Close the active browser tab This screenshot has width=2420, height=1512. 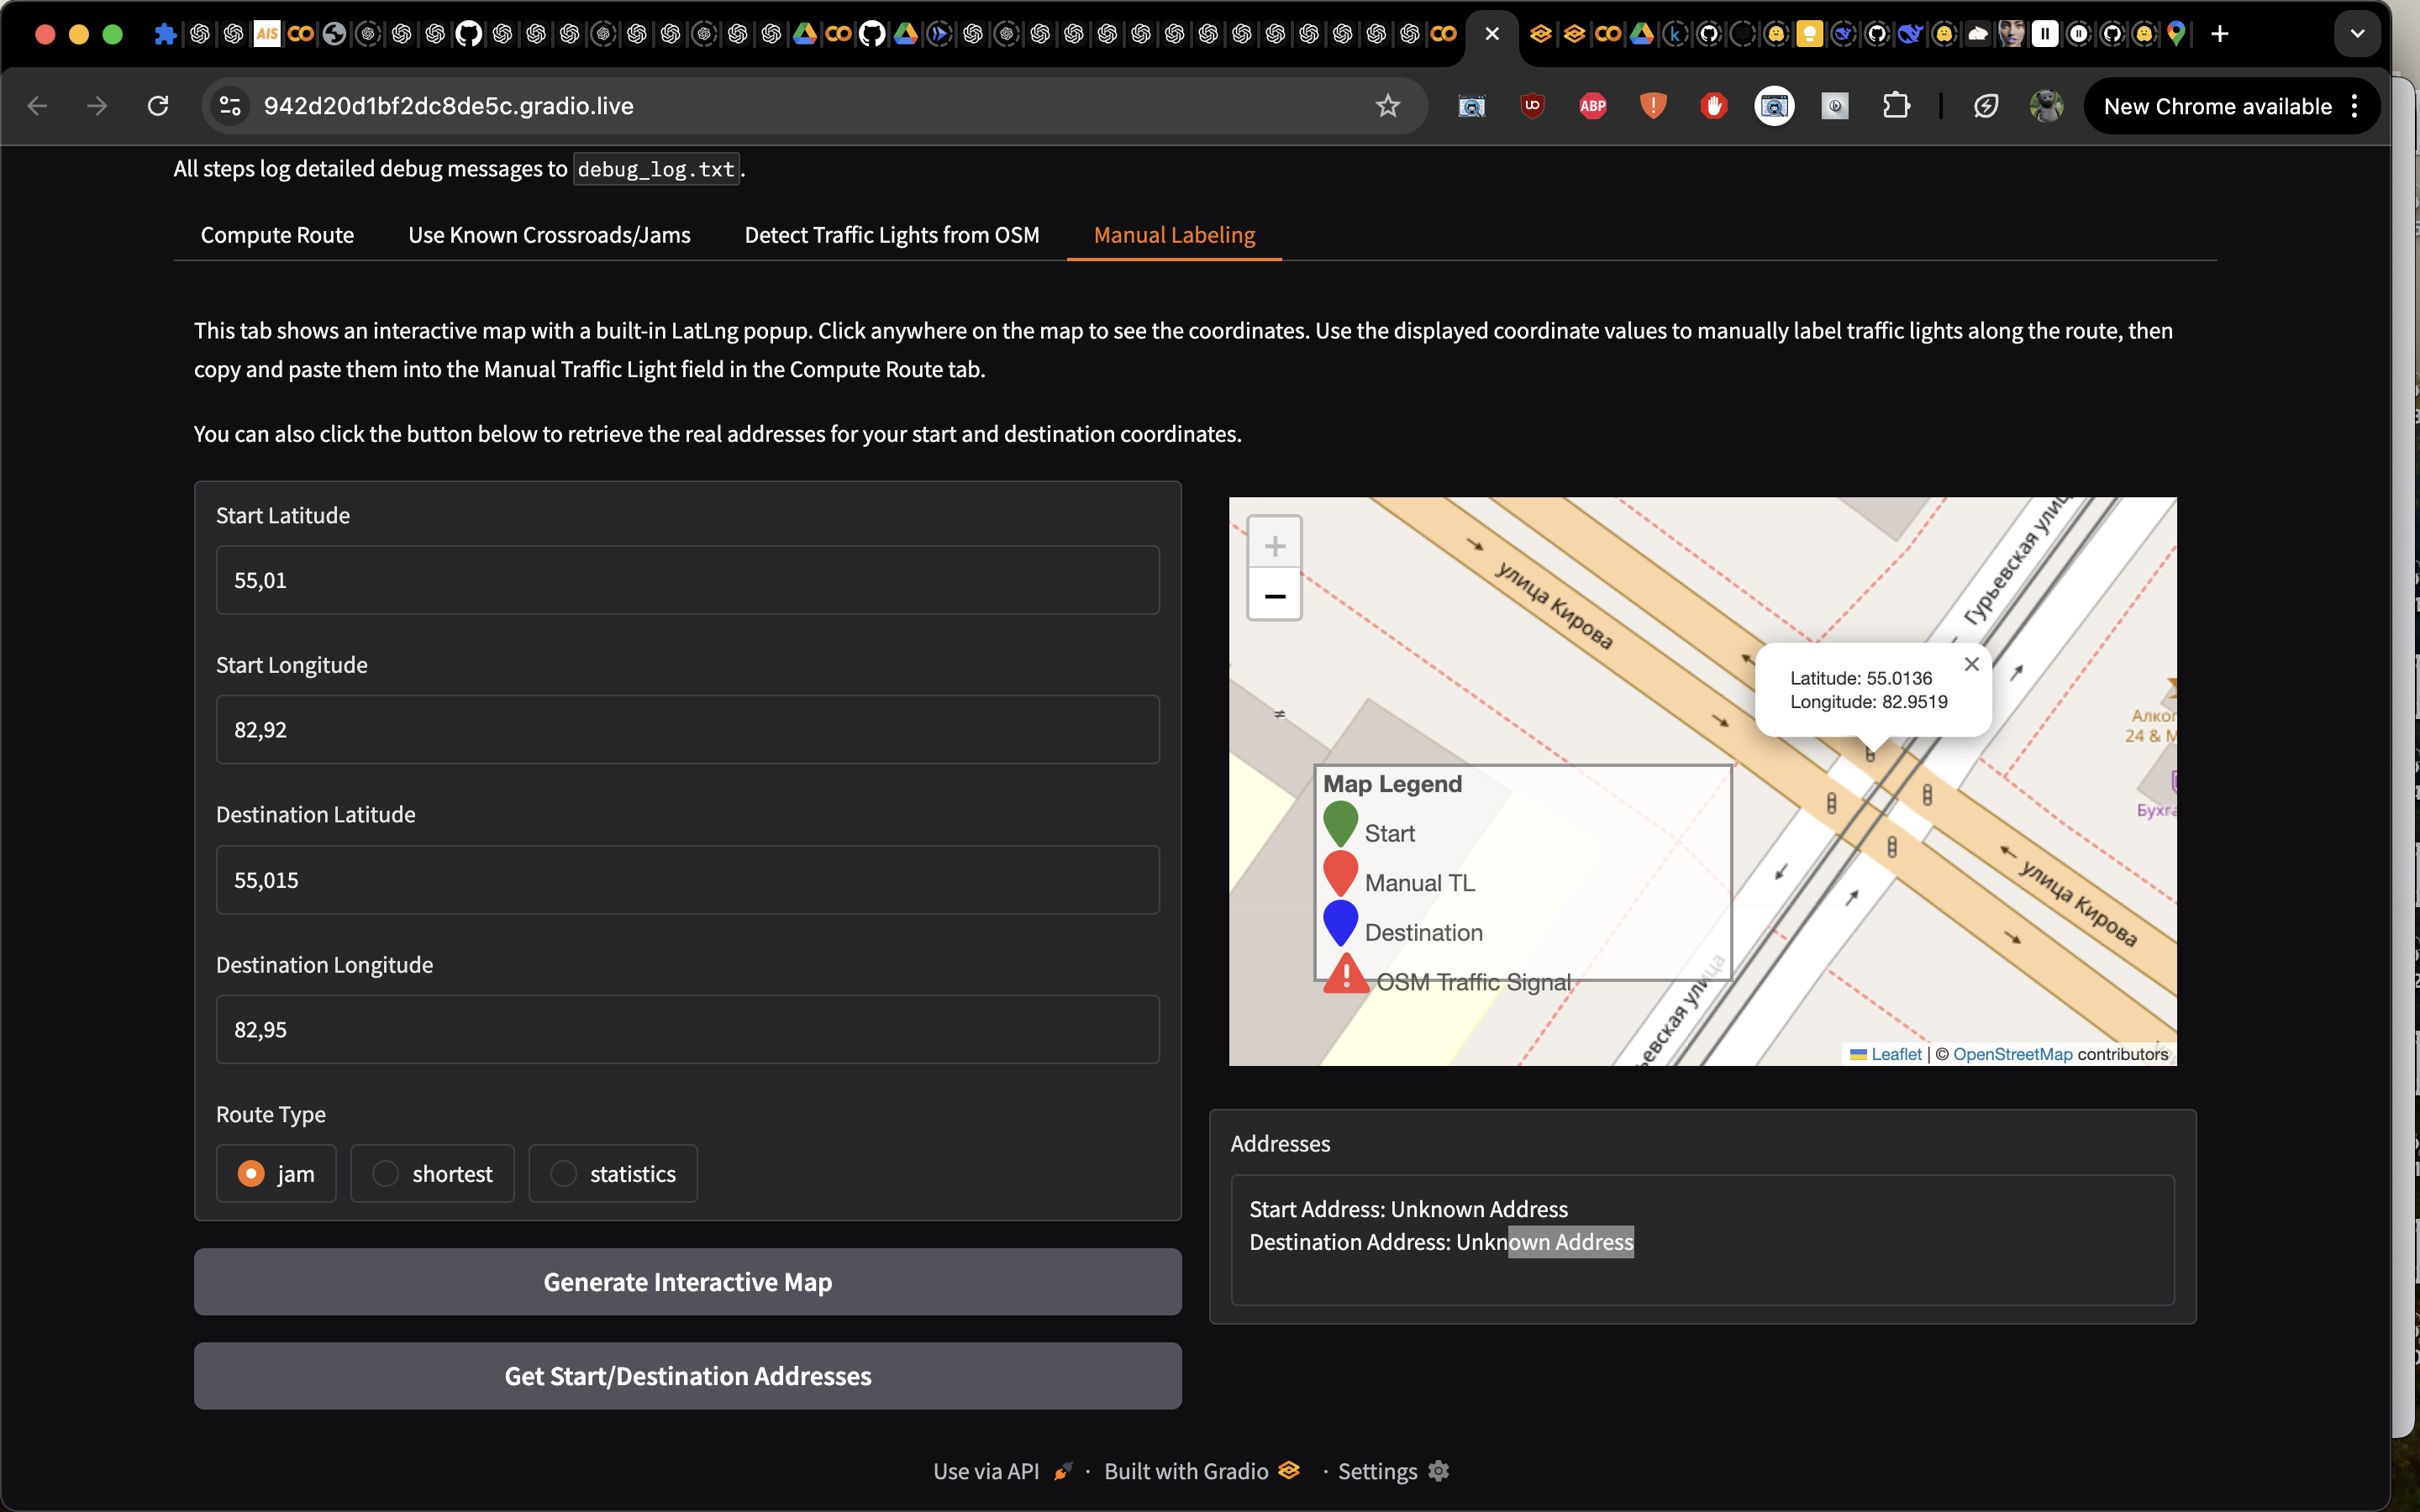click(x=1492, y=34)
